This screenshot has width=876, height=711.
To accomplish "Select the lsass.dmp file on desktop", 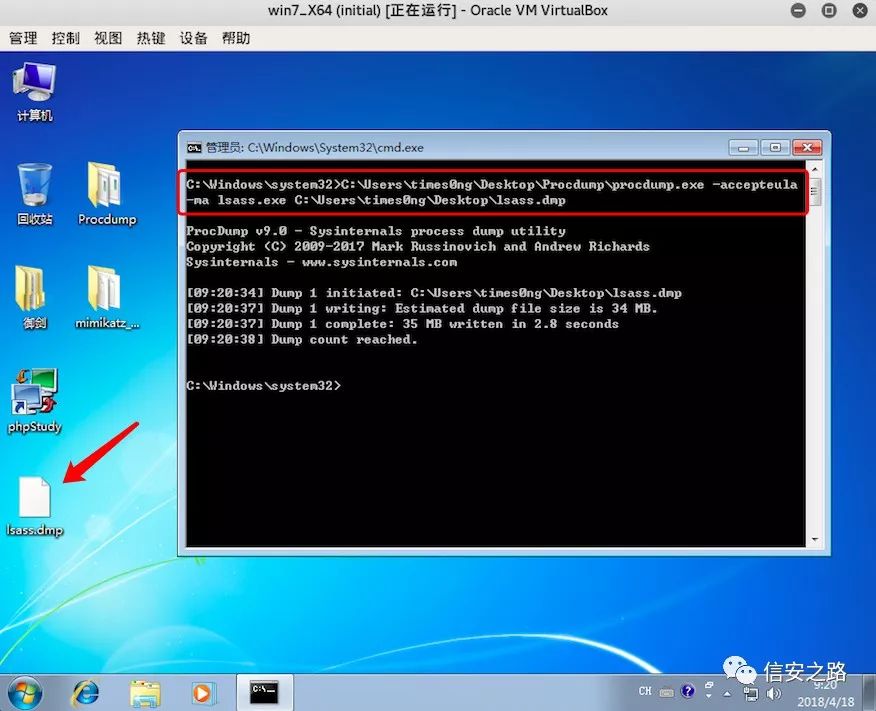I will click(35, 505).
